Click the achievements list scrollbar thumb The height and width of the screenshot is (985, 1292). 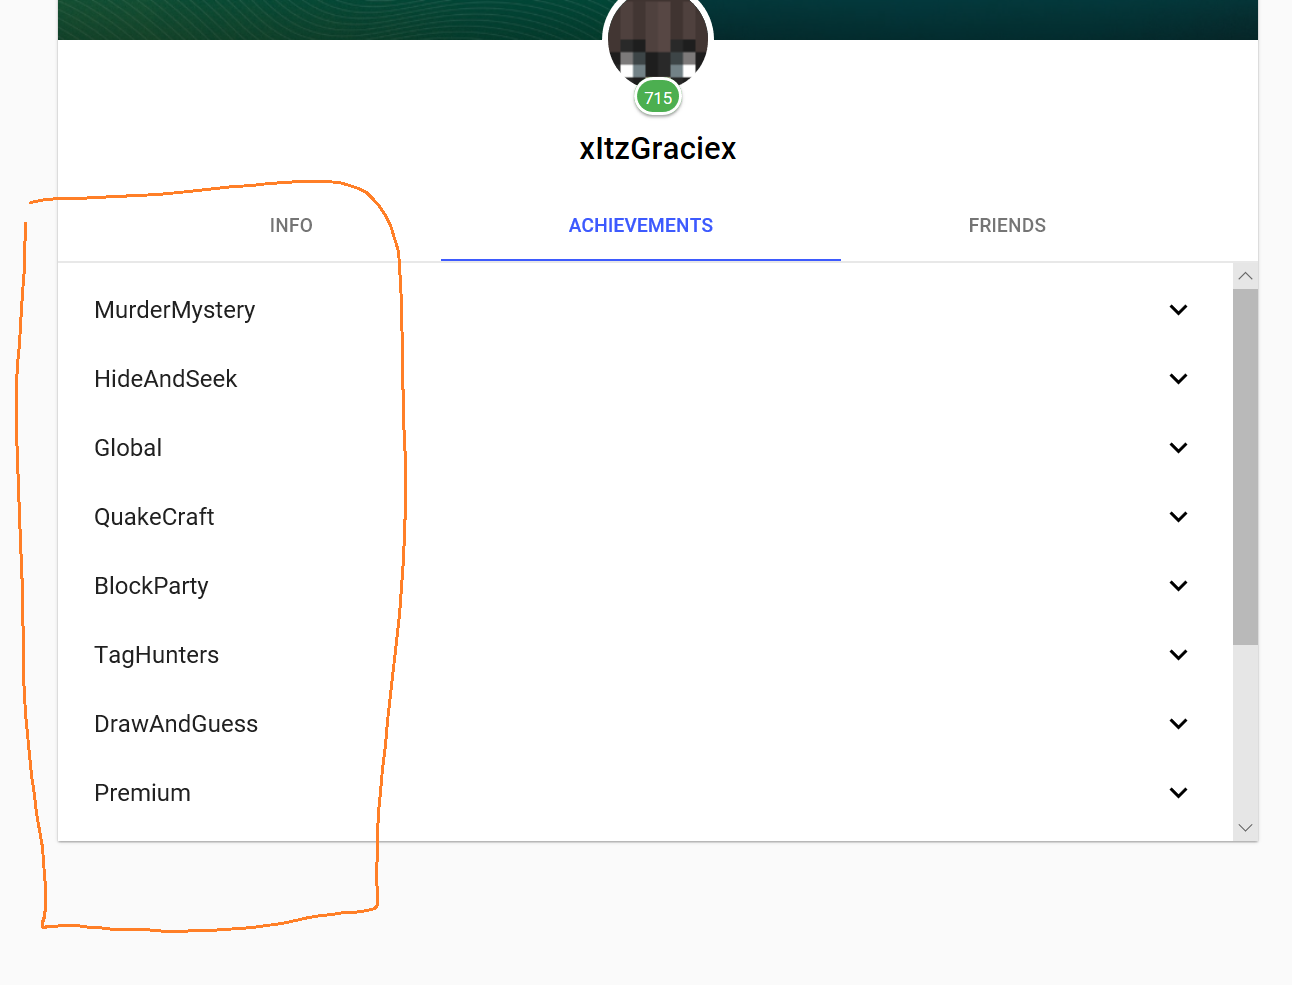point(1245,467)
